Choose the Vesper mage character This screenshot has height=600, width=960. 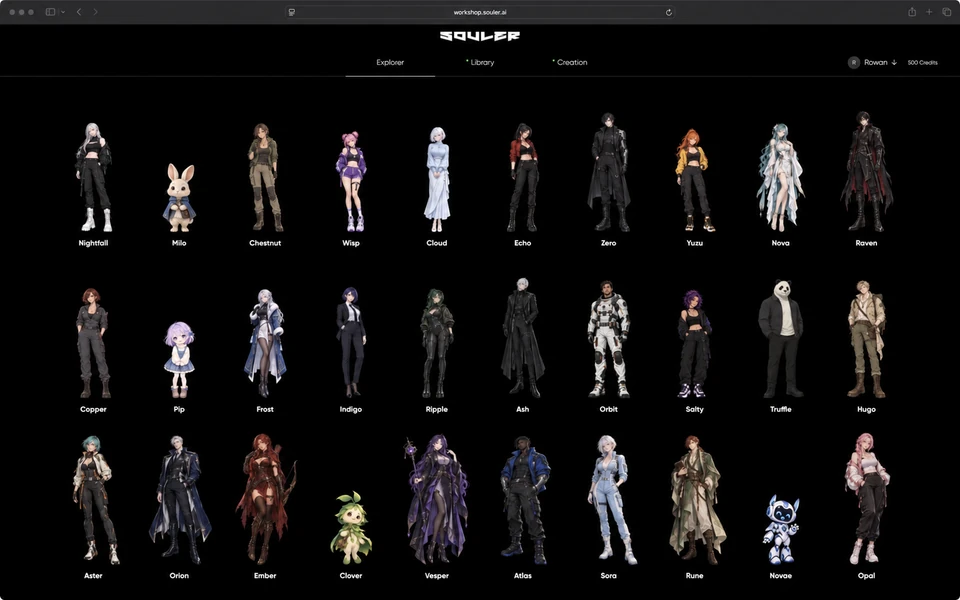coord(437,500)
